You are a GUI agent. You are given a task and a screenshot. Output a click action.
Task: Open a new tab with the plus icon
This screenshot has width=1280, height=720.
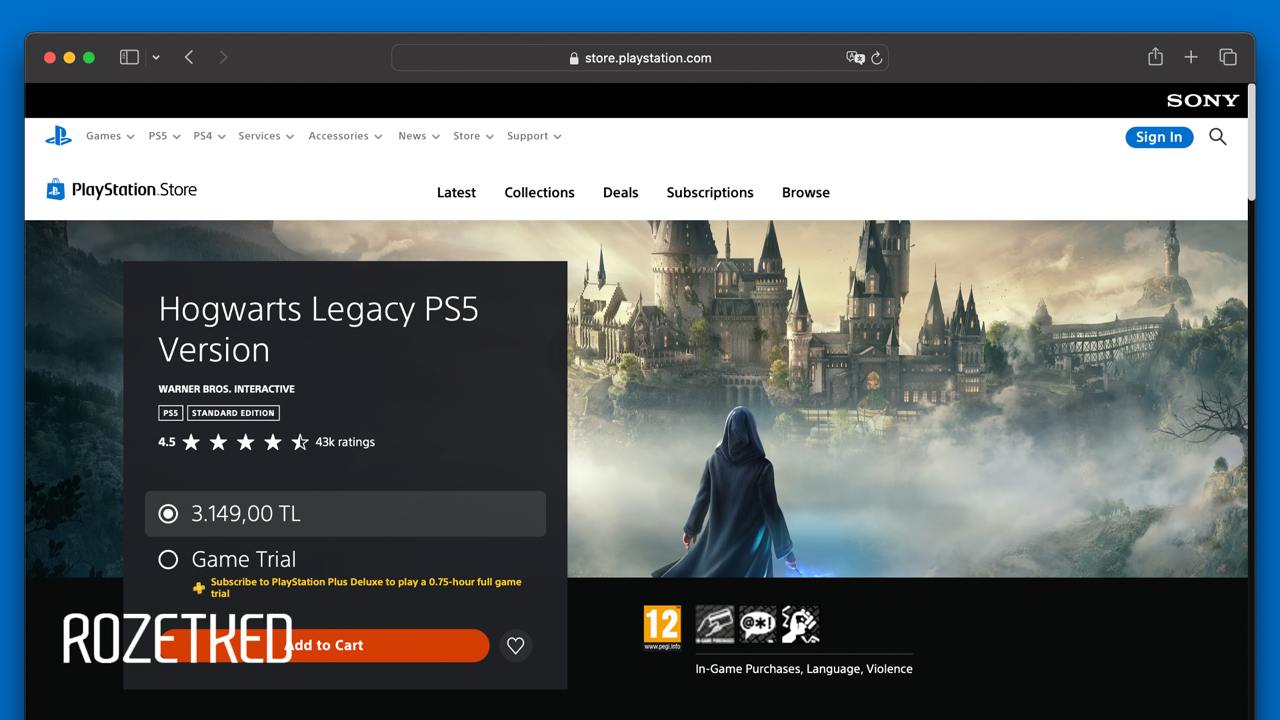click(1191, 58)
